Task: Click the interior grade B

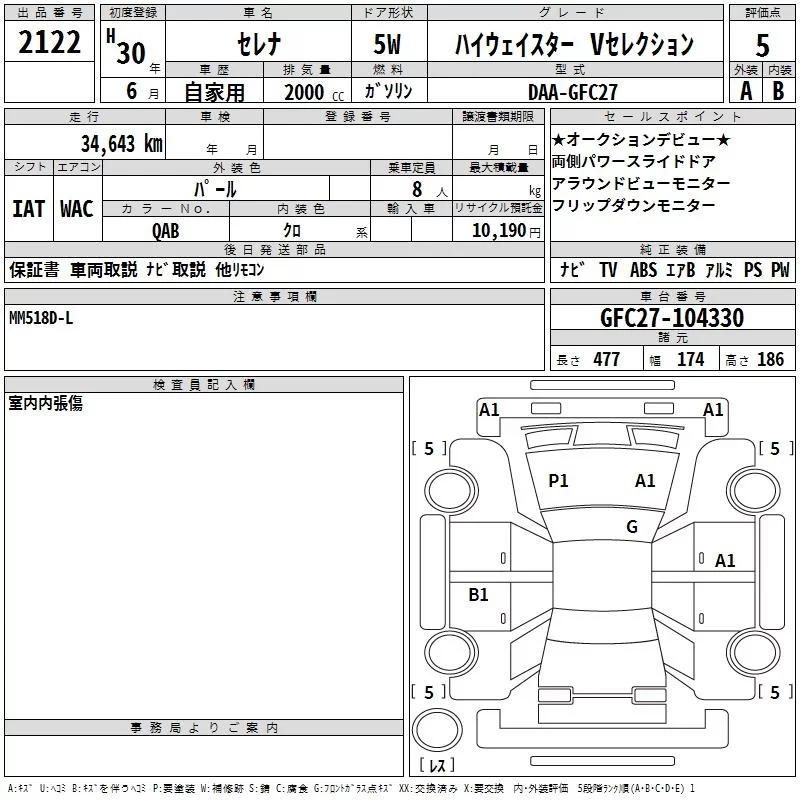Action: click(778, 91)
